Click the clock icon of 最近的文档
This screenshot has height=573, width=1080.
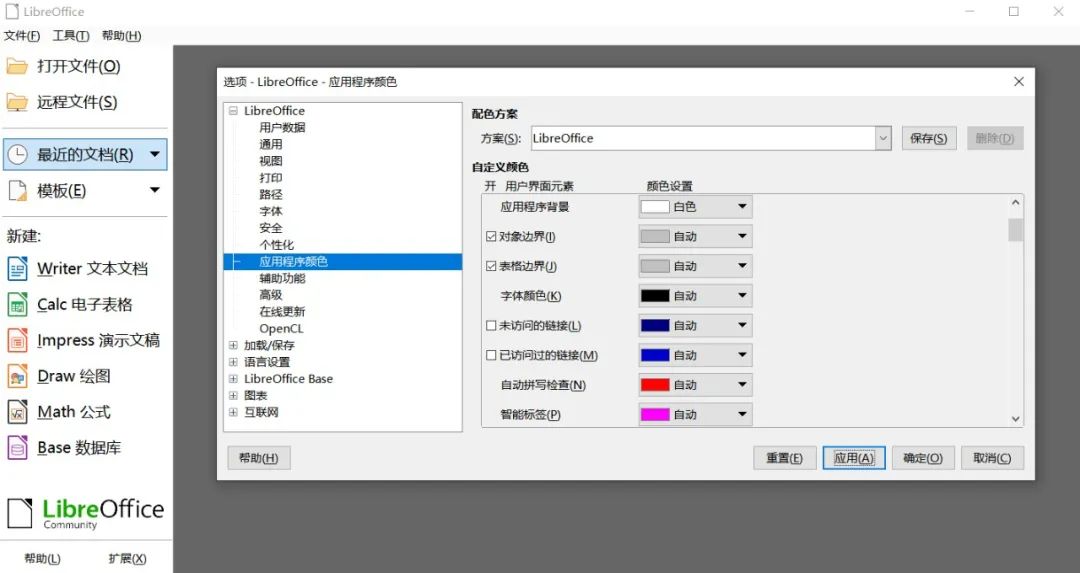(x=17, y=154)
